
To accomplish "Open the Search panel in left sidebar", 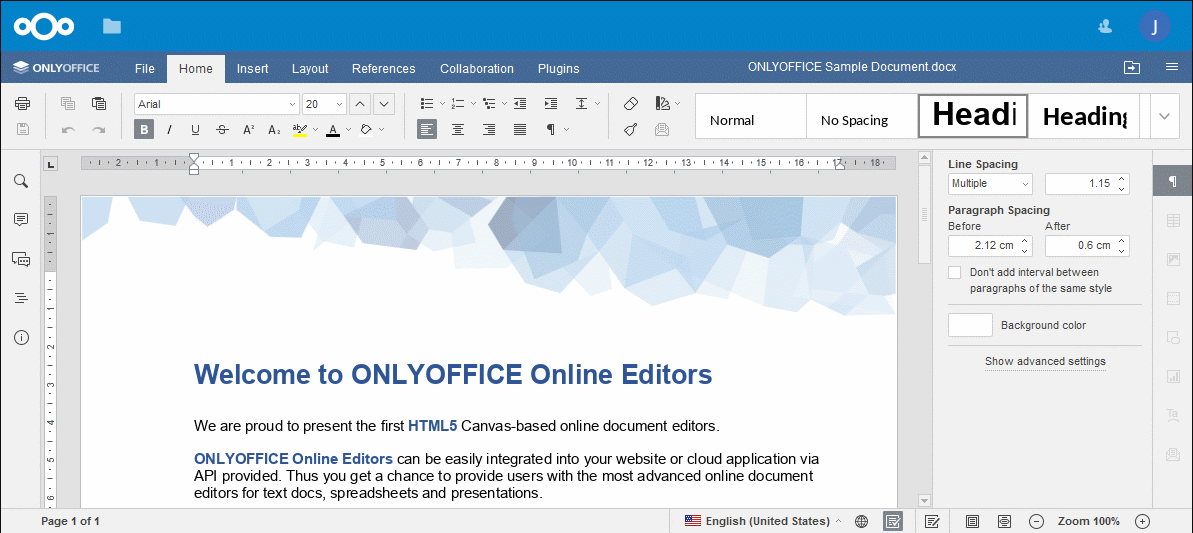I will coord(21,181).
